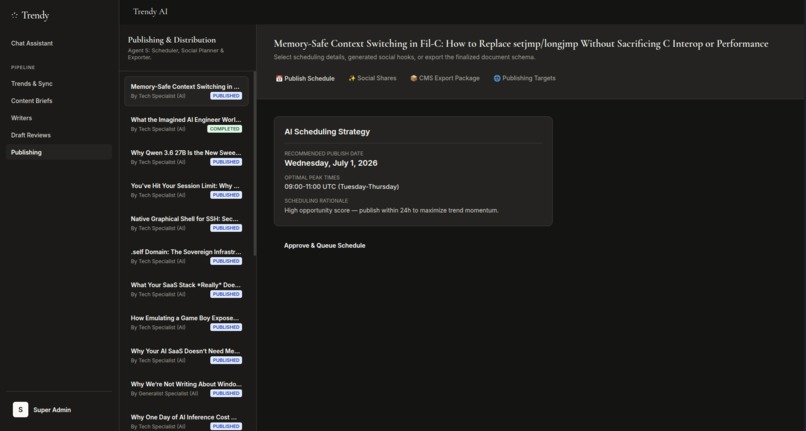The image size is (806, 431).
Task: Click the Super Admin user name
Action: tap(52, 410)
